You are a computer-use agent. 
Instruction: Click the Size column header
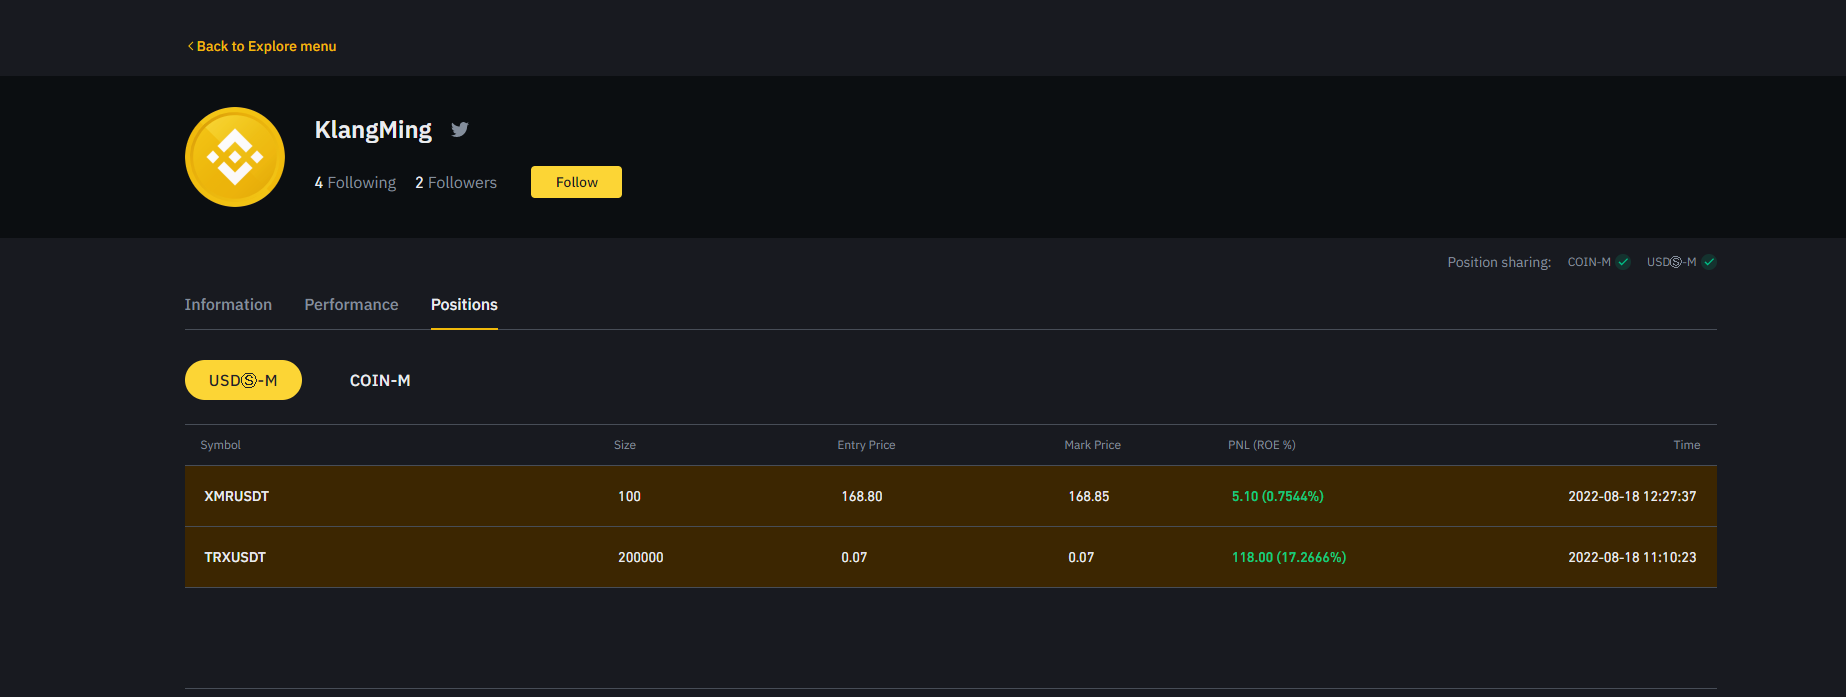625,445
